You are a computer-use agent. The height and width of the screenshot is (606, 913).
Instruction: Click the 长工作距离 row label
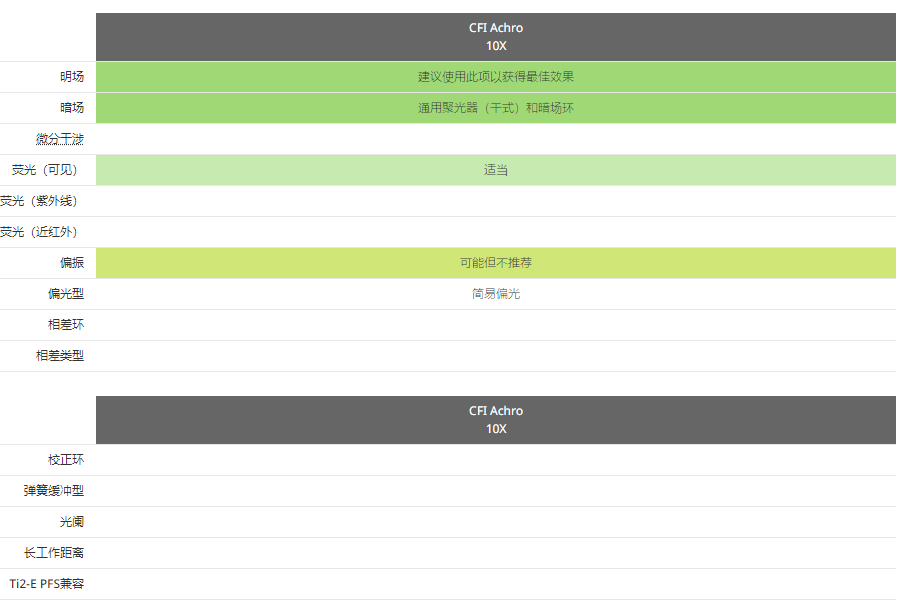54,553
